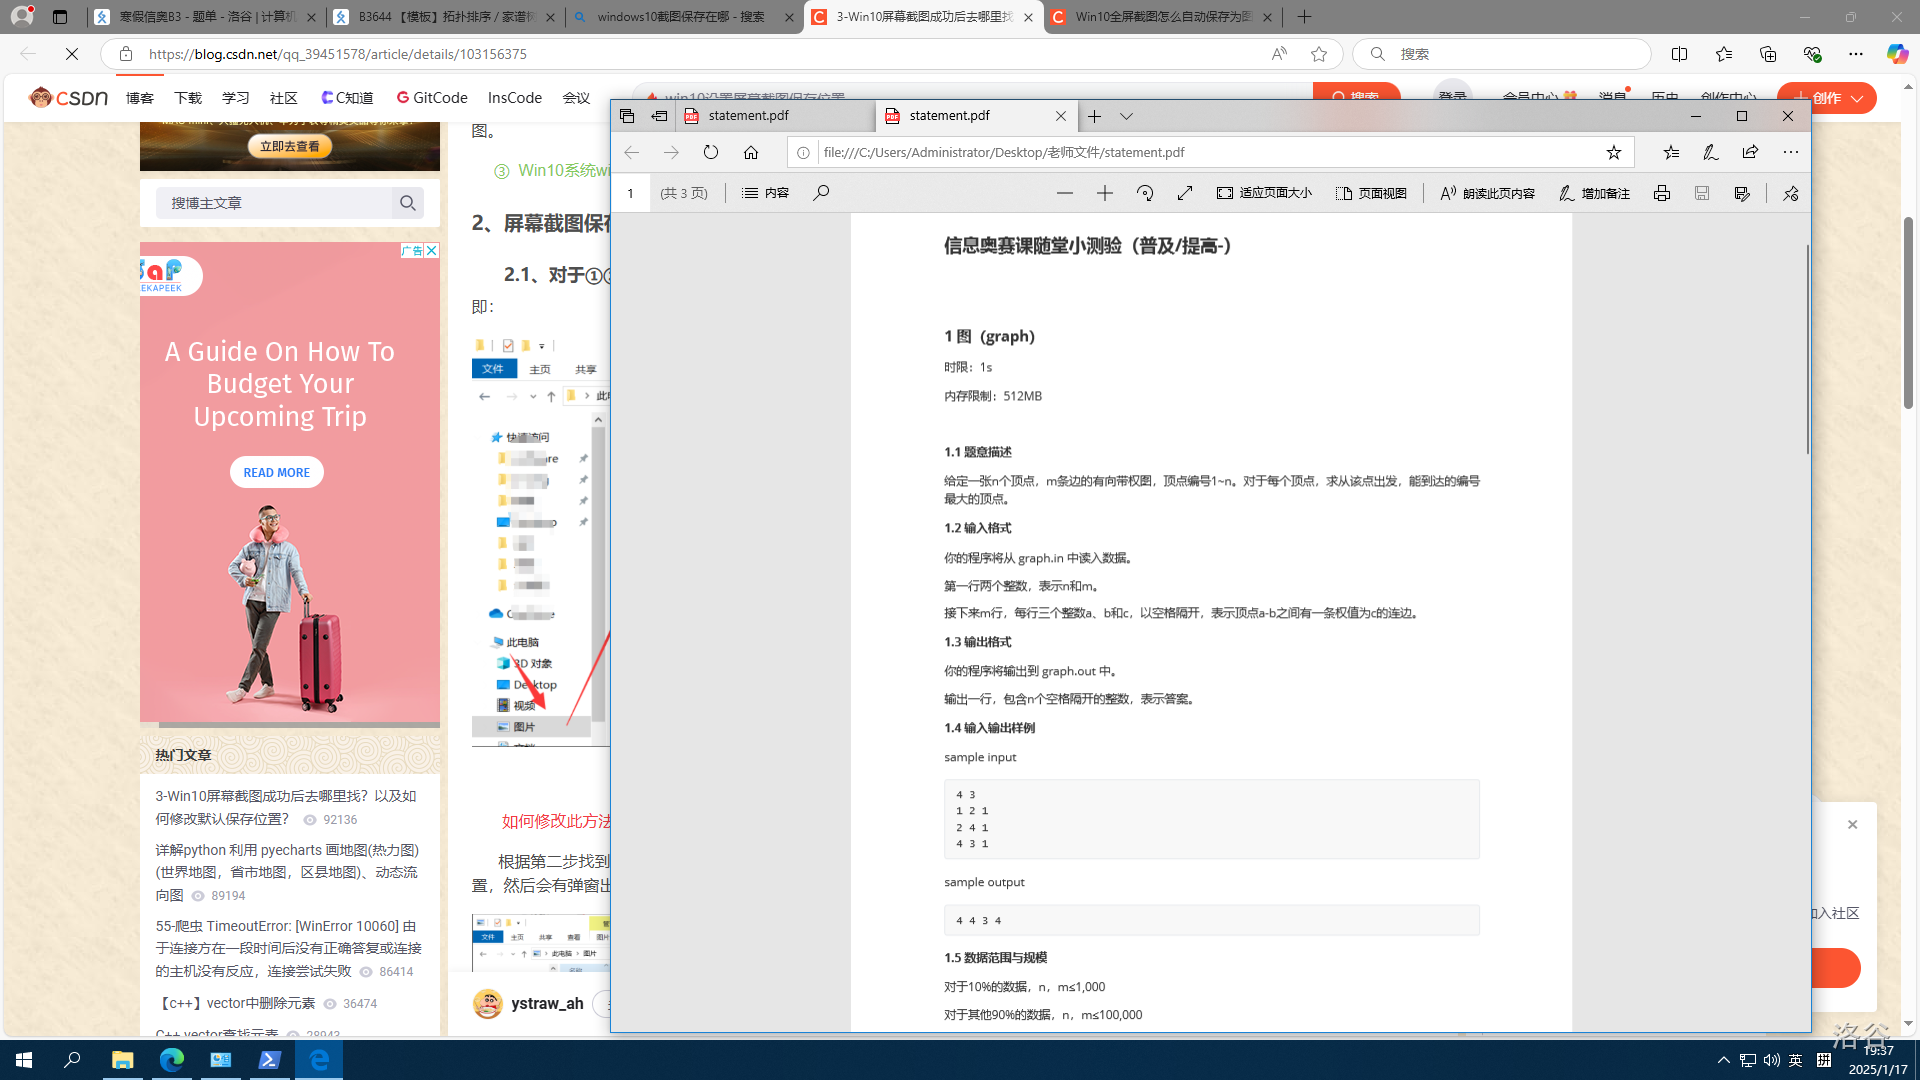Image resolution: width=1920 pixels, height=1080 pixels.
Task: Open the 页面视图 page view options
Action: click(1371, 193)
